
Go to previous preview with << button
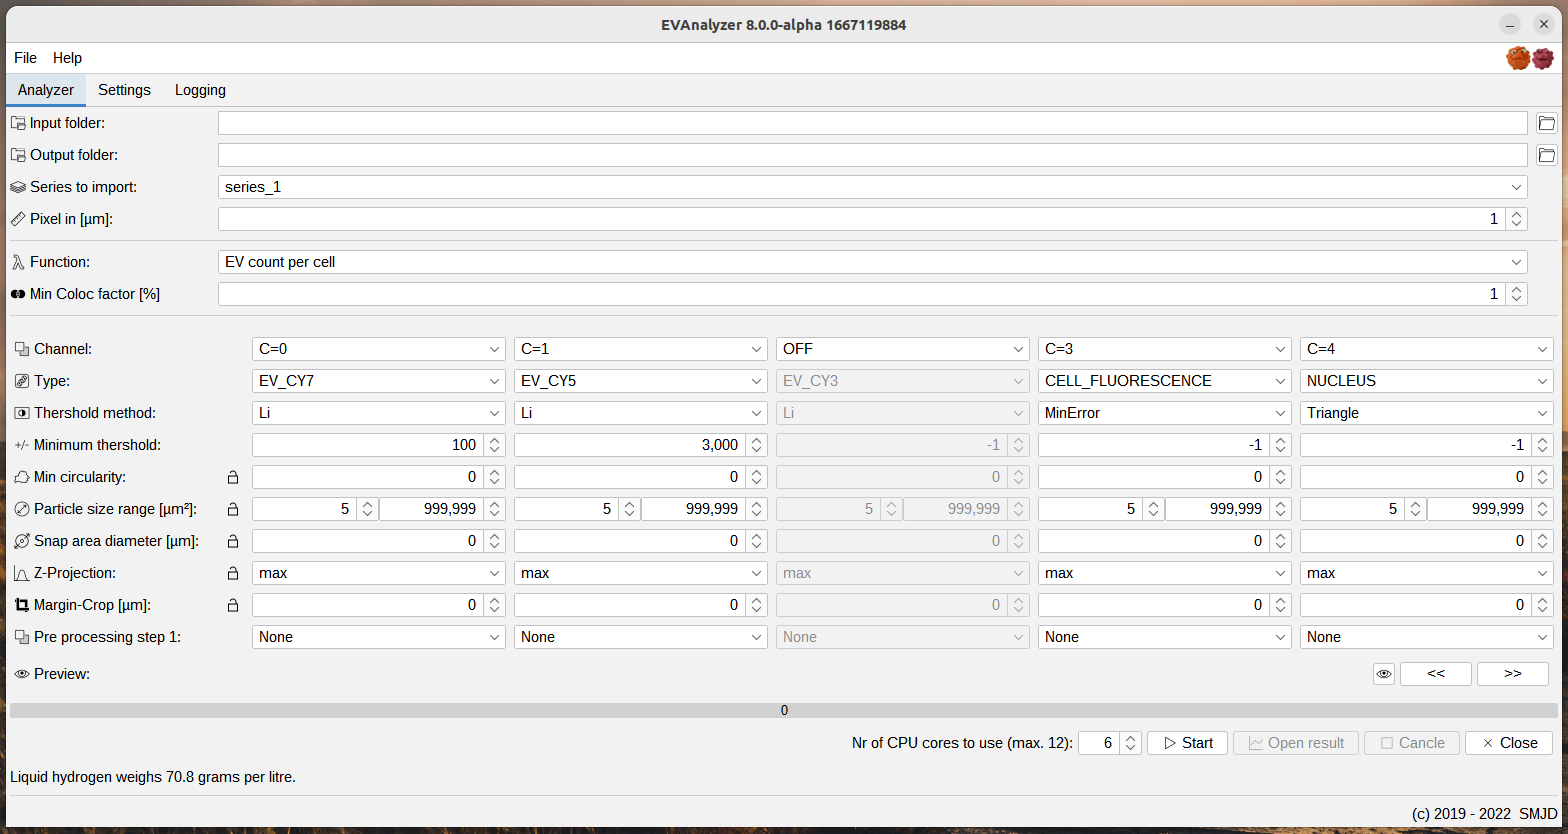point(1436,674)
